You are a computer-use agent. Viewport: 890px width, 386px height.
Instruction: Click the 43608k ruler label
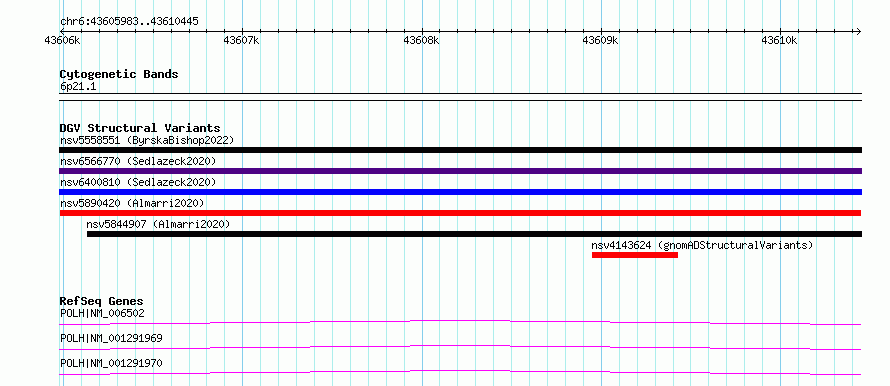[x=421, y=40]
